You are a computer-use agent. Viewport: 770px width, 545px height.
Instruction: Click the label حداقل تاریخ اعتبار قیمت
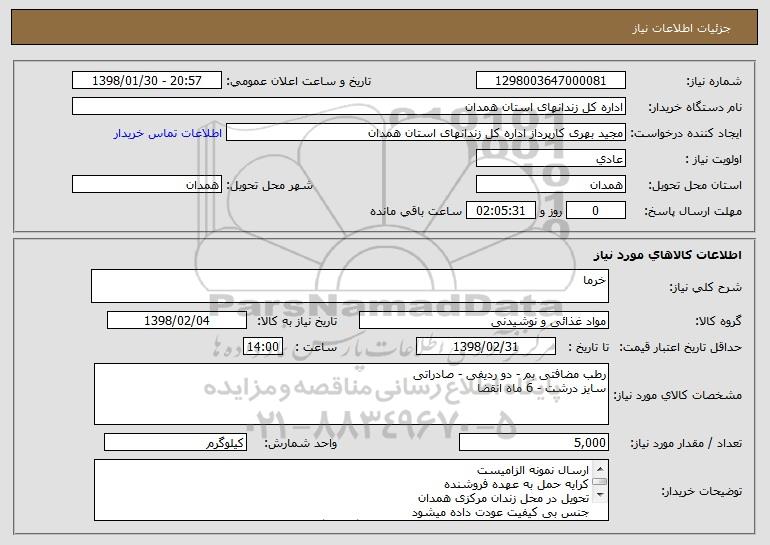pyautogui.click(x=680, y=347)
